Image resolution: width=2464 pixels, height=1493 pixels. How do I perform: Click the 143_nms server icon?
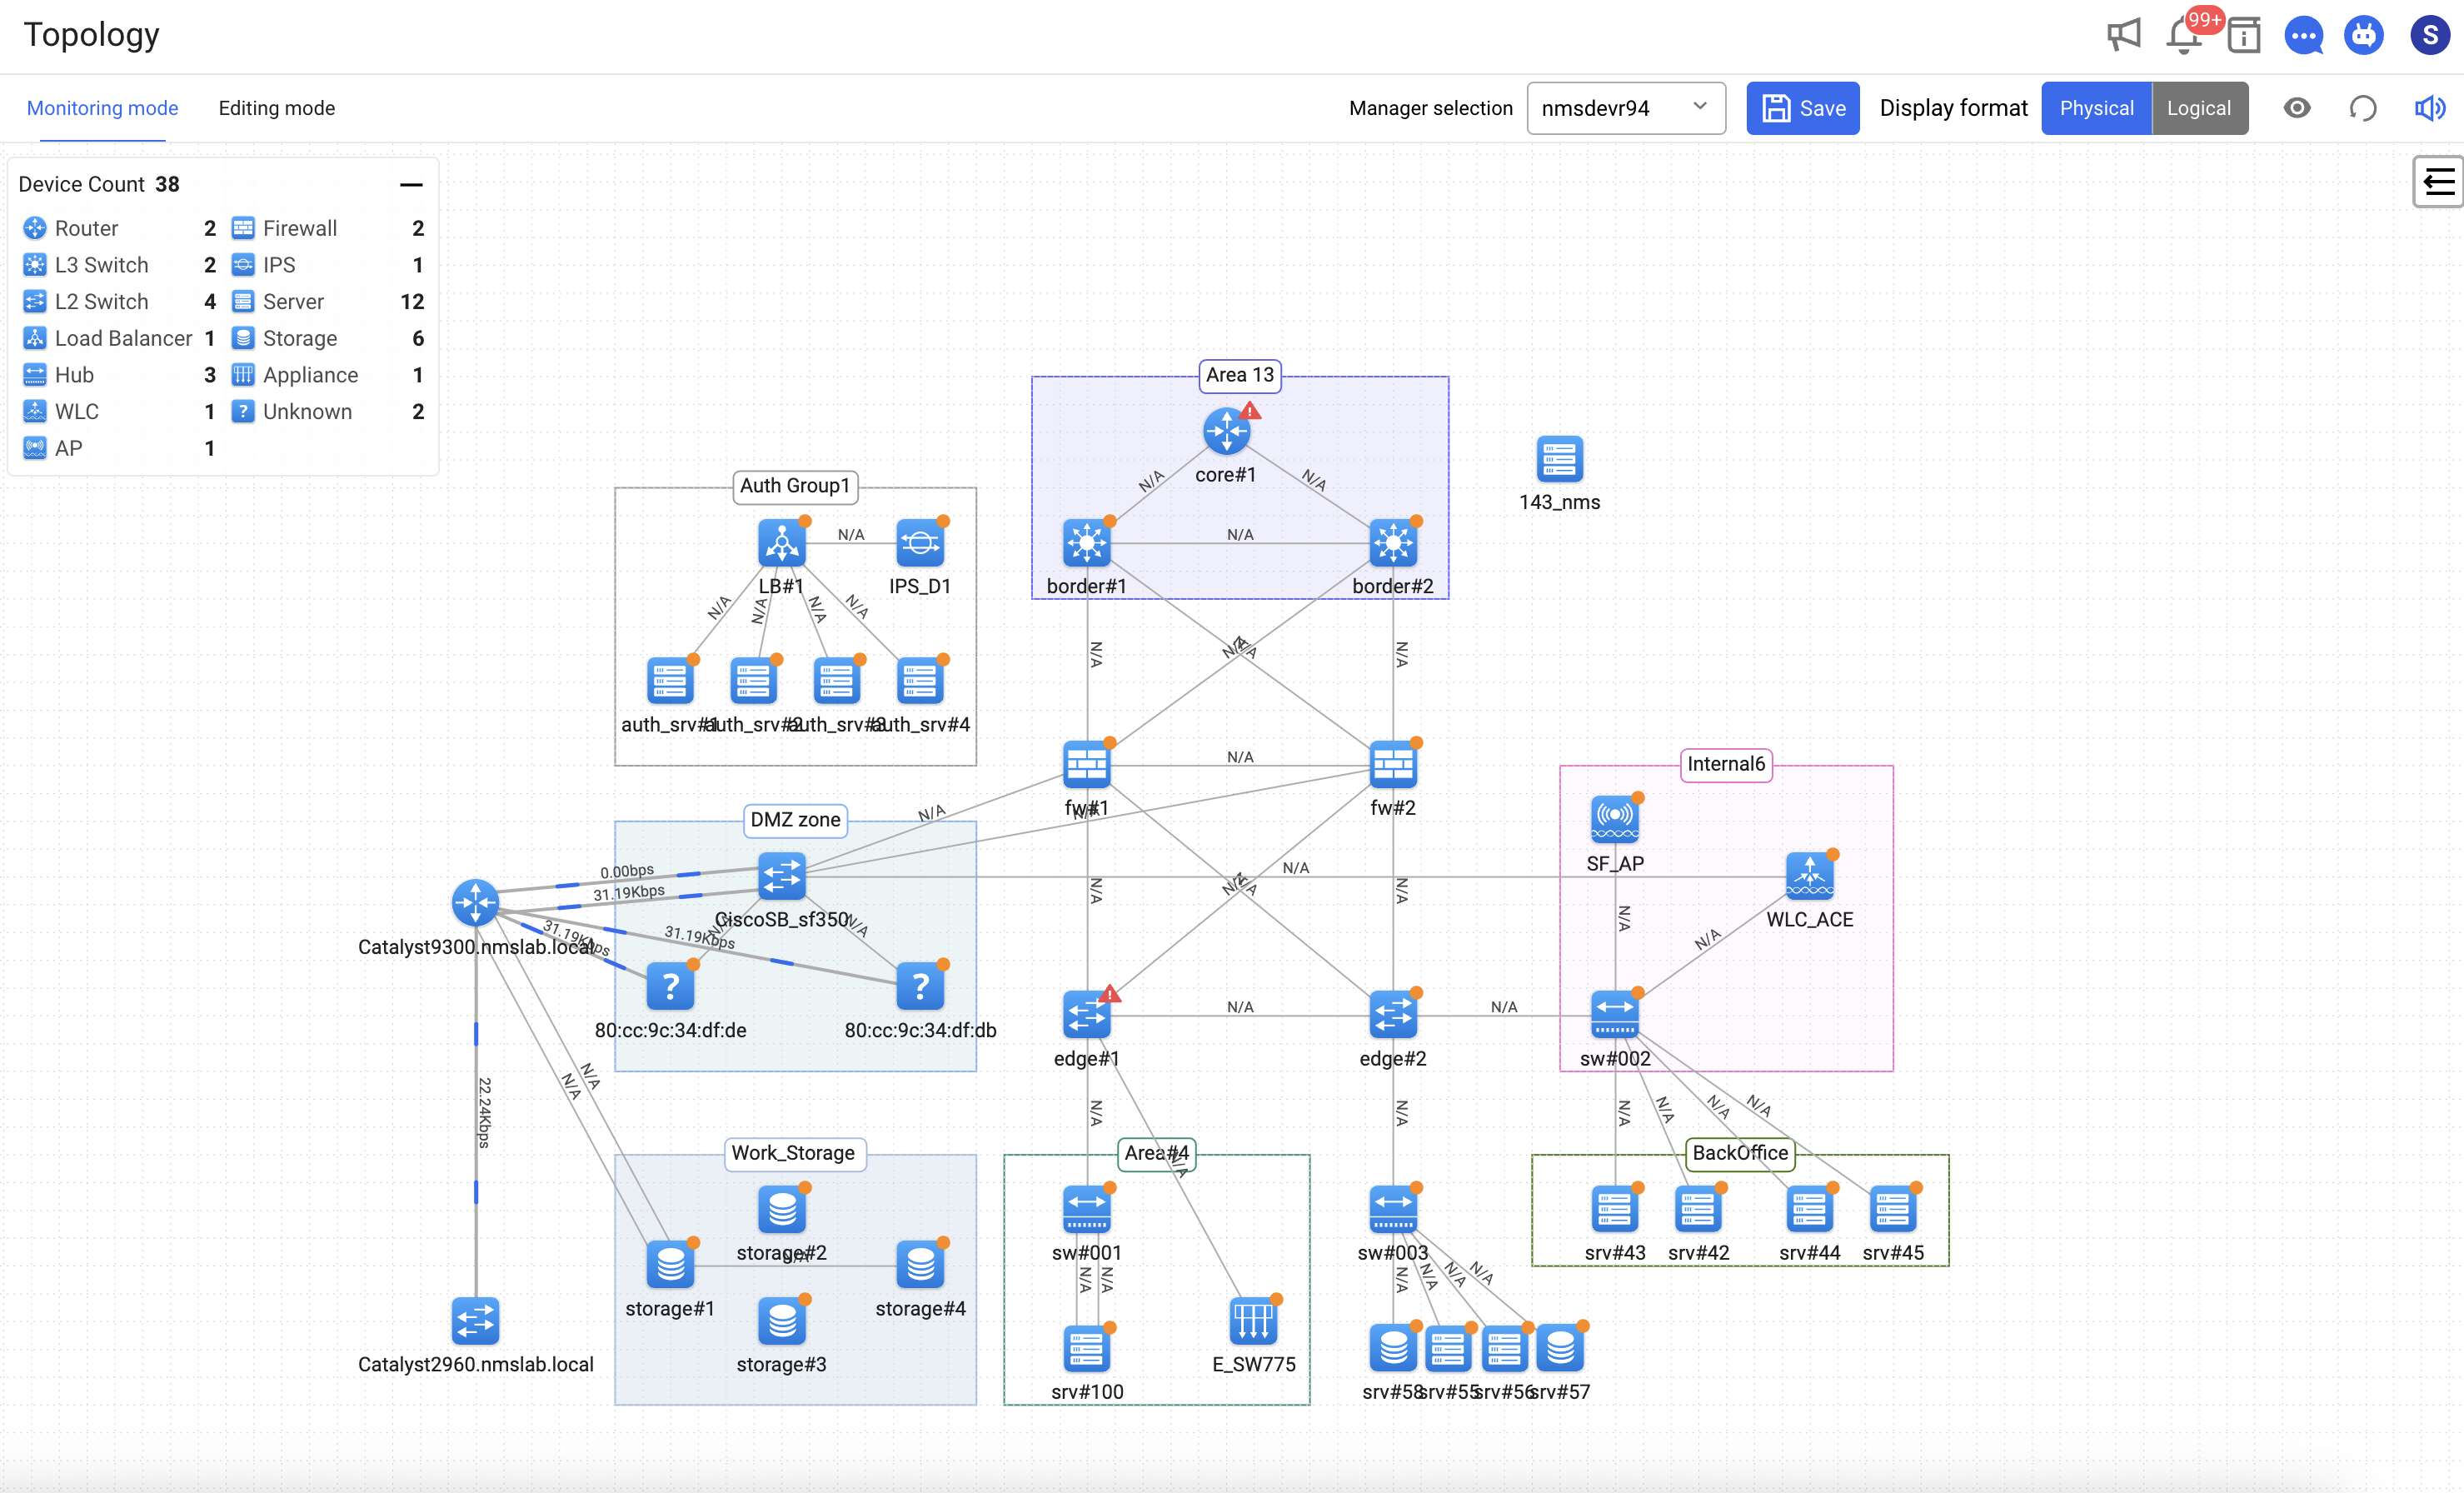coord(1559,460)
